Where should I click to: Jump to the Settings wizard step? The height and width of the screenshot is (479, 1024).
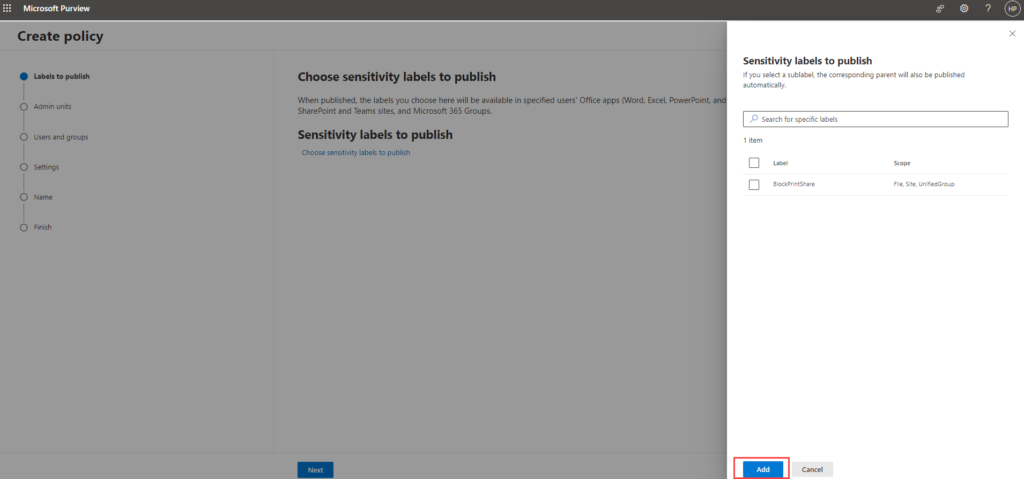point(46,167)
